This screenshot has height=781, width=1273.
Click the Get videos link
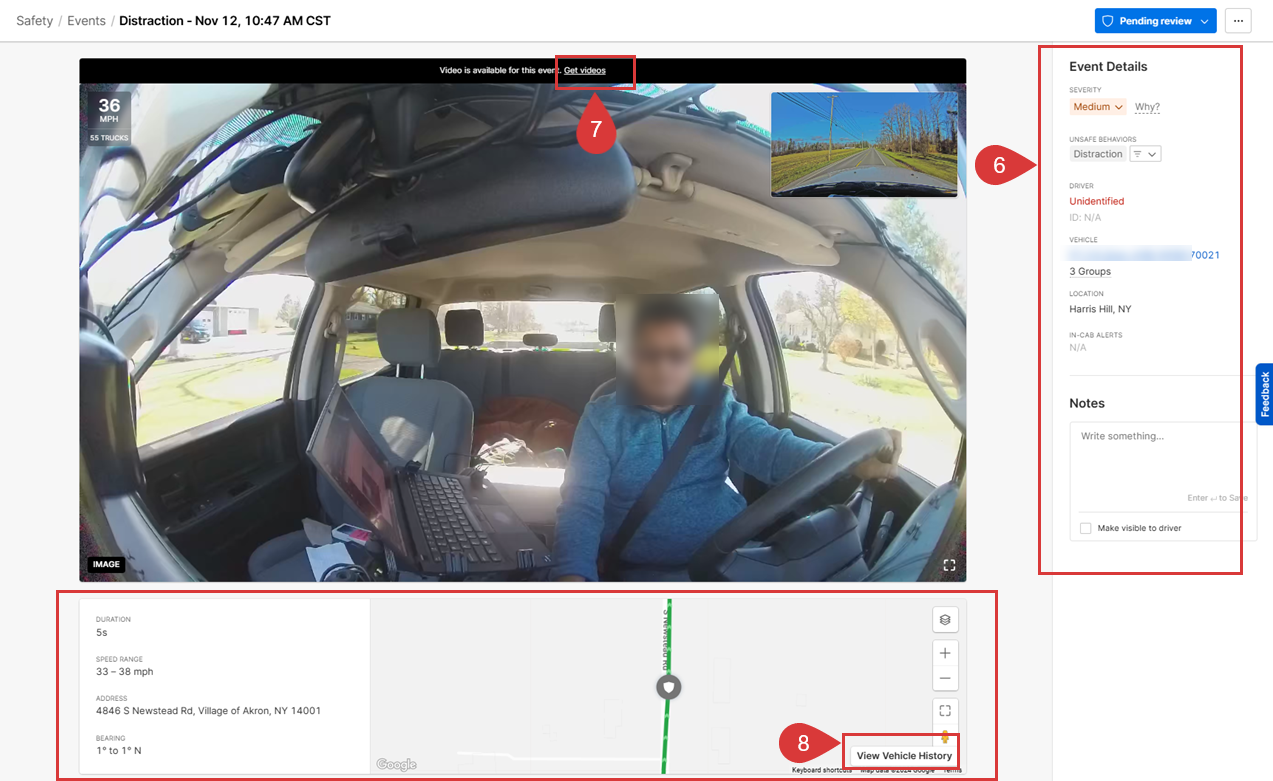tap(584, 71)
